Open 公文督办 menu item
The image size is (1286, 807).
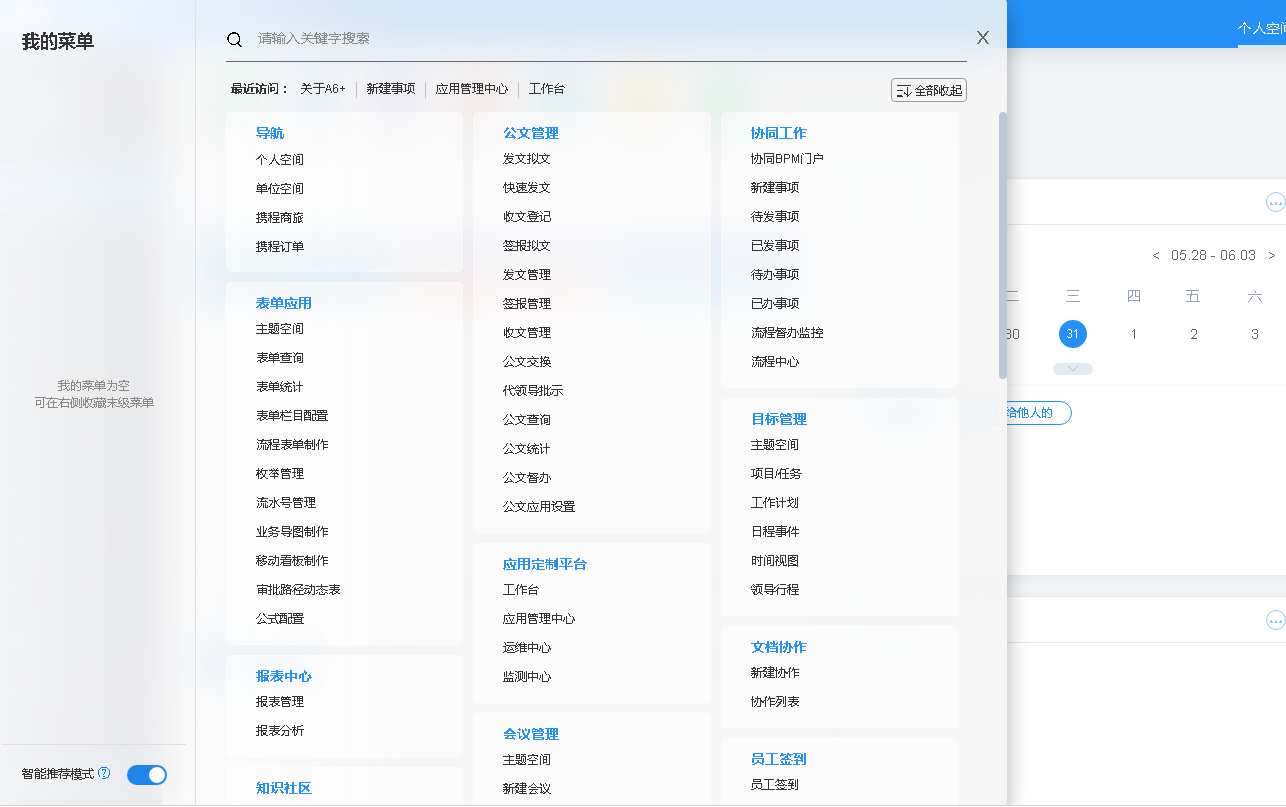click(527, 478)
